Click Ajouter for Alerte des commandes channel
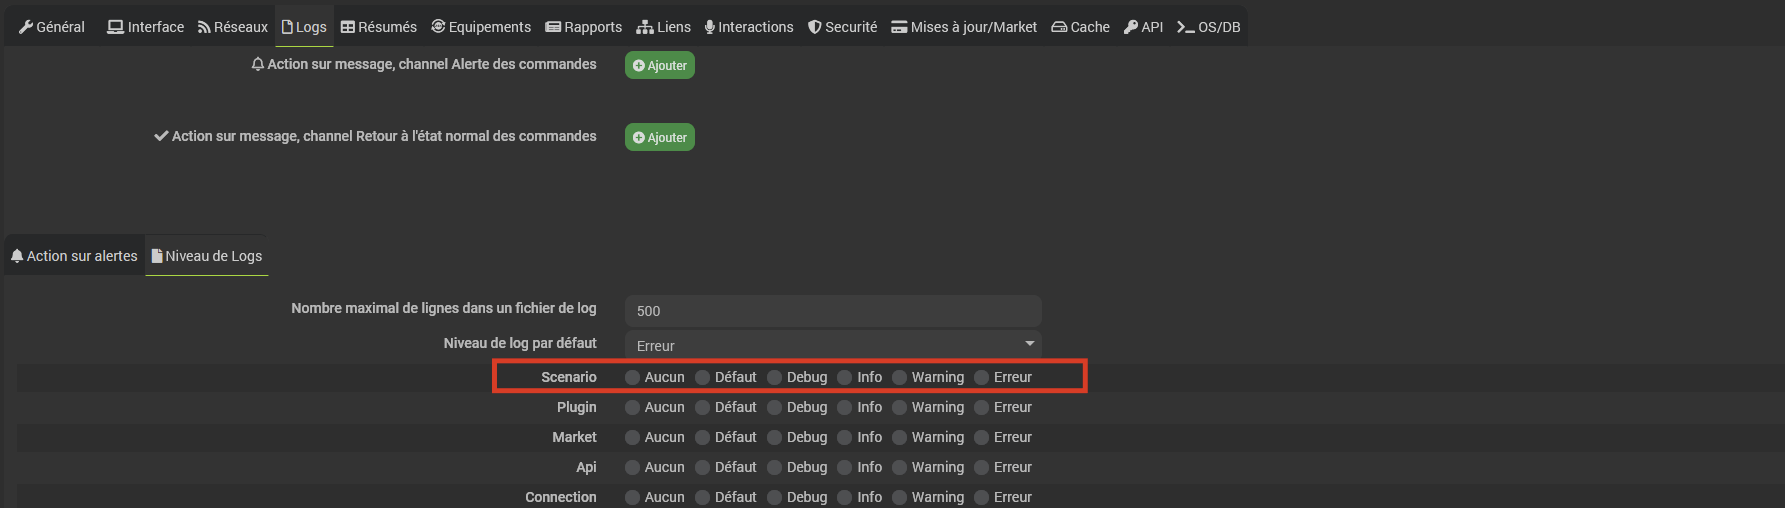Screen dimensions: 1785x508 [x=660, y=65]
